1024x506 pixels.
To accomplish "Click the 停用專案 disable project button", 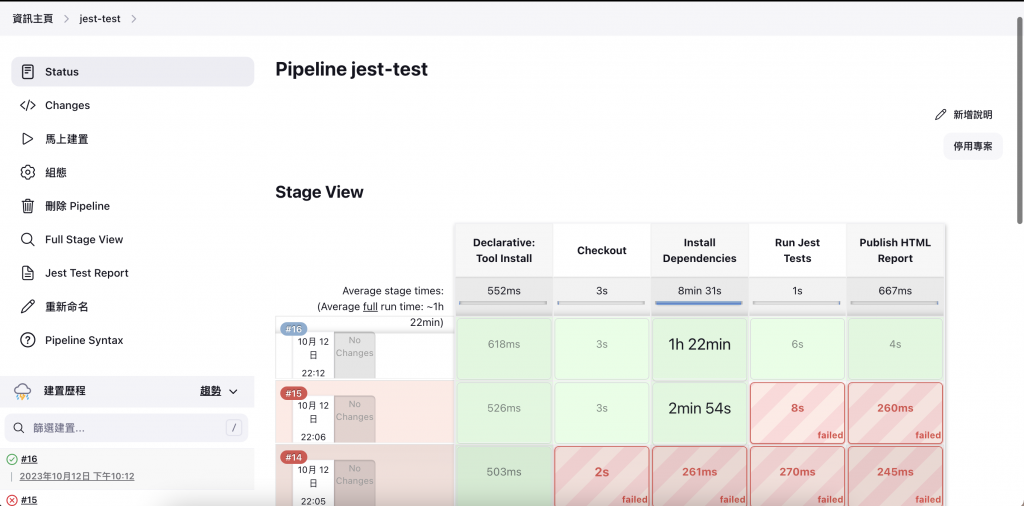I will 972,146.
